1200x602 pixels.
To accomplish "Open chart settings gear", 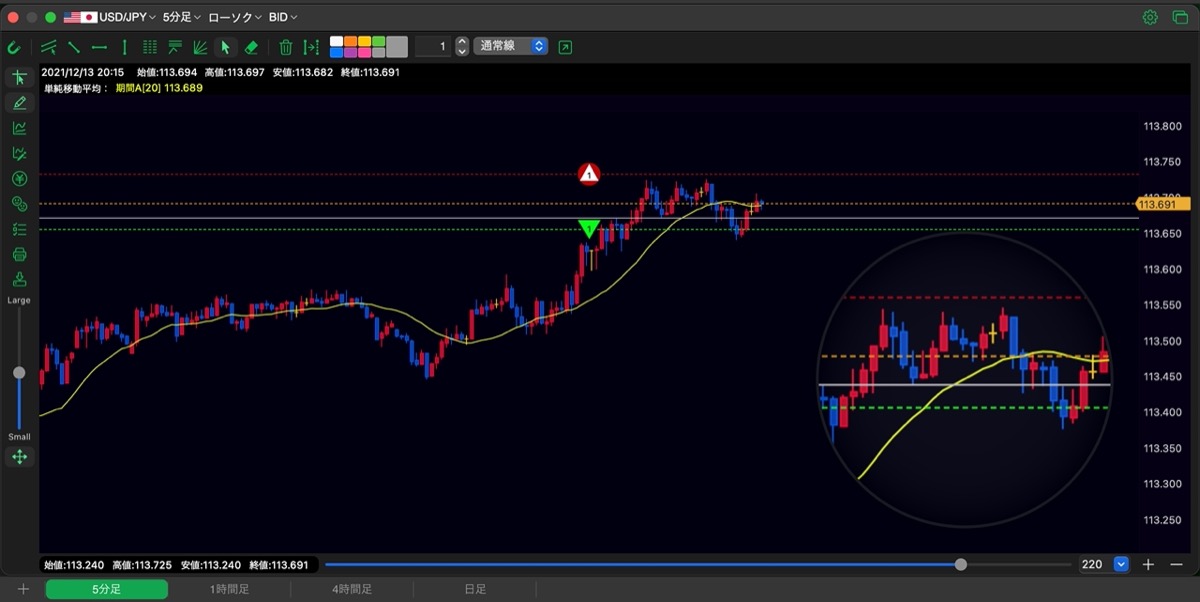I will tap(1150, 17).
